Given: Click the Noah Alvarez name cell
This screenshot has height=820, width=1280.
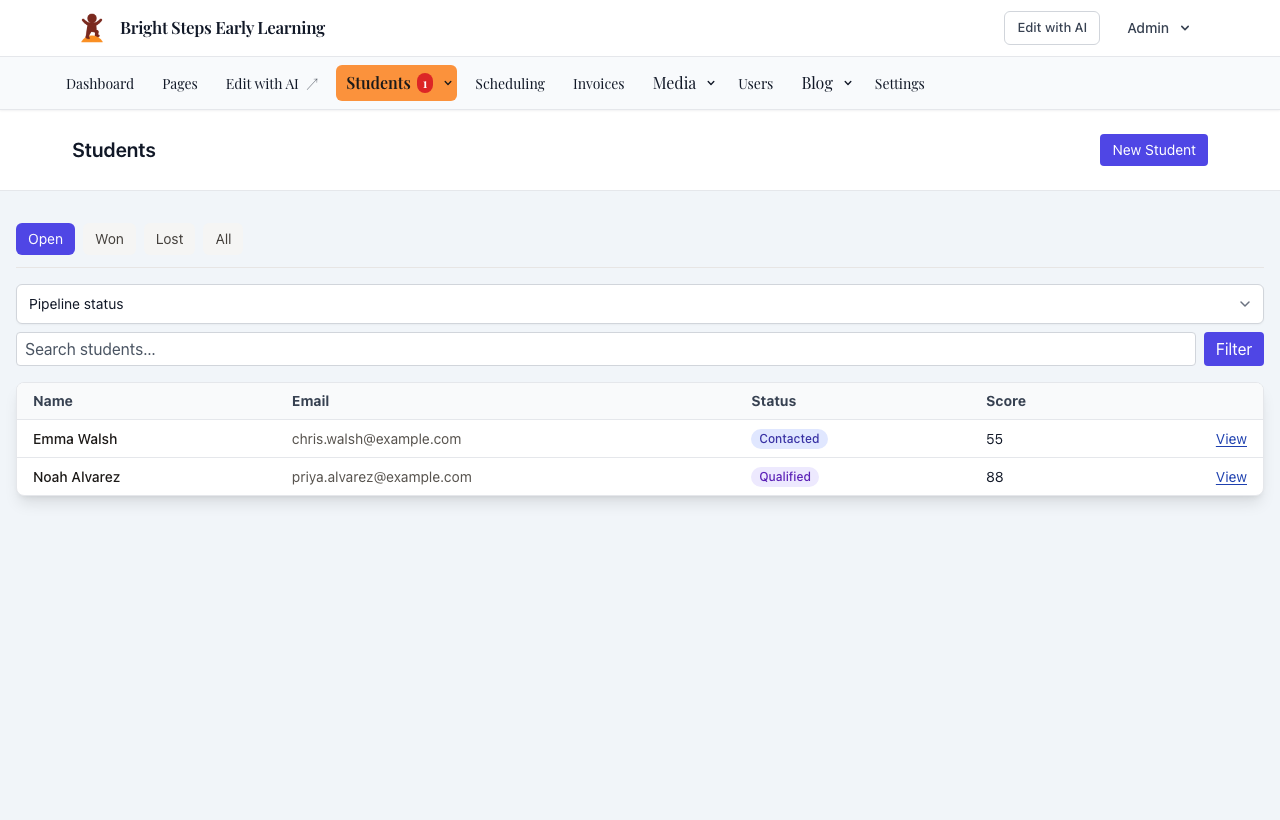Looking at the screenshot, I should click(76, 477).
